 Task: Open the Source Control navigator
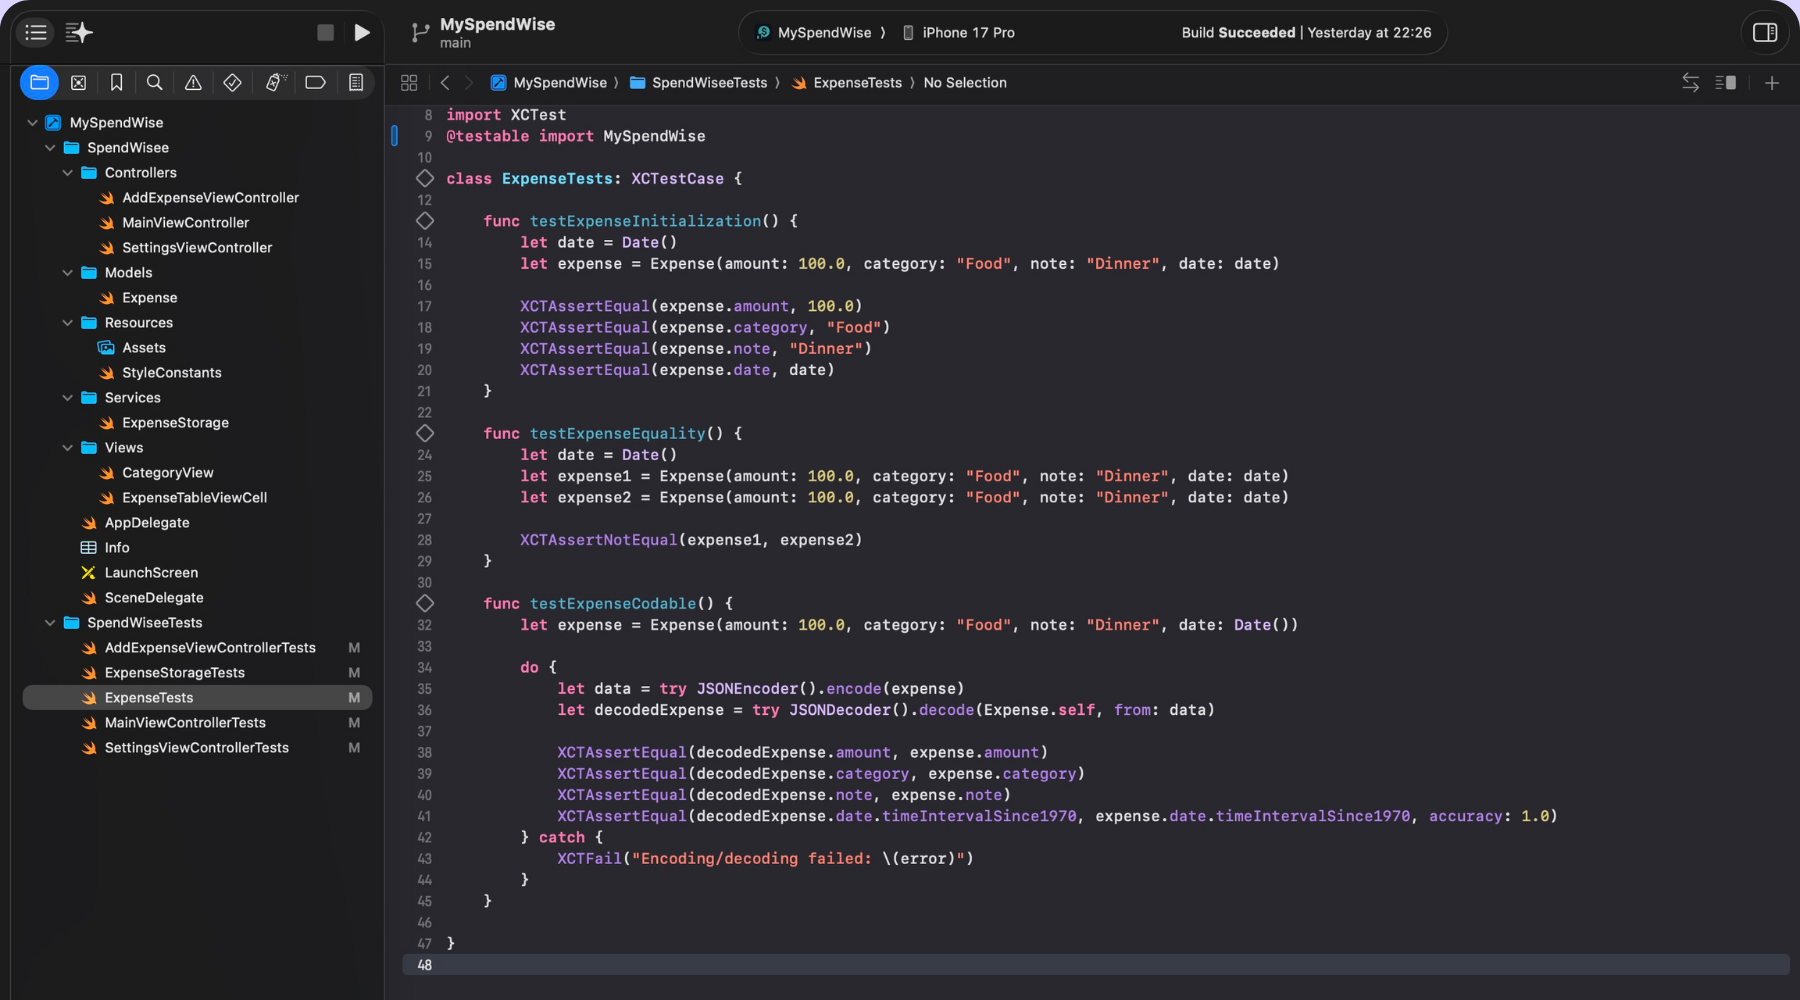point(78,83)
